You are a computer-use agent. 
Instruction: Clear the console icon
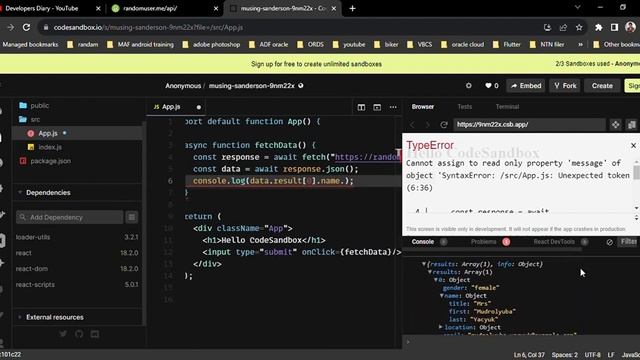point(609,242)
